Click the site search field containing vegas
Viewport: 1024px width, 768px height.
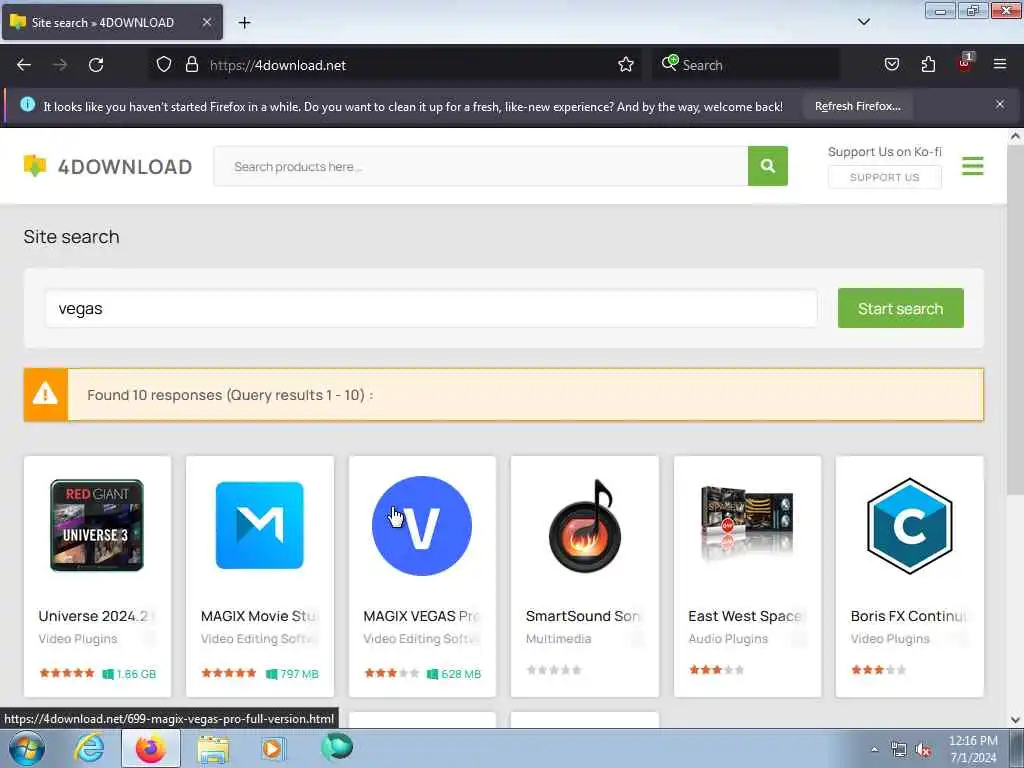pos(431,308)
